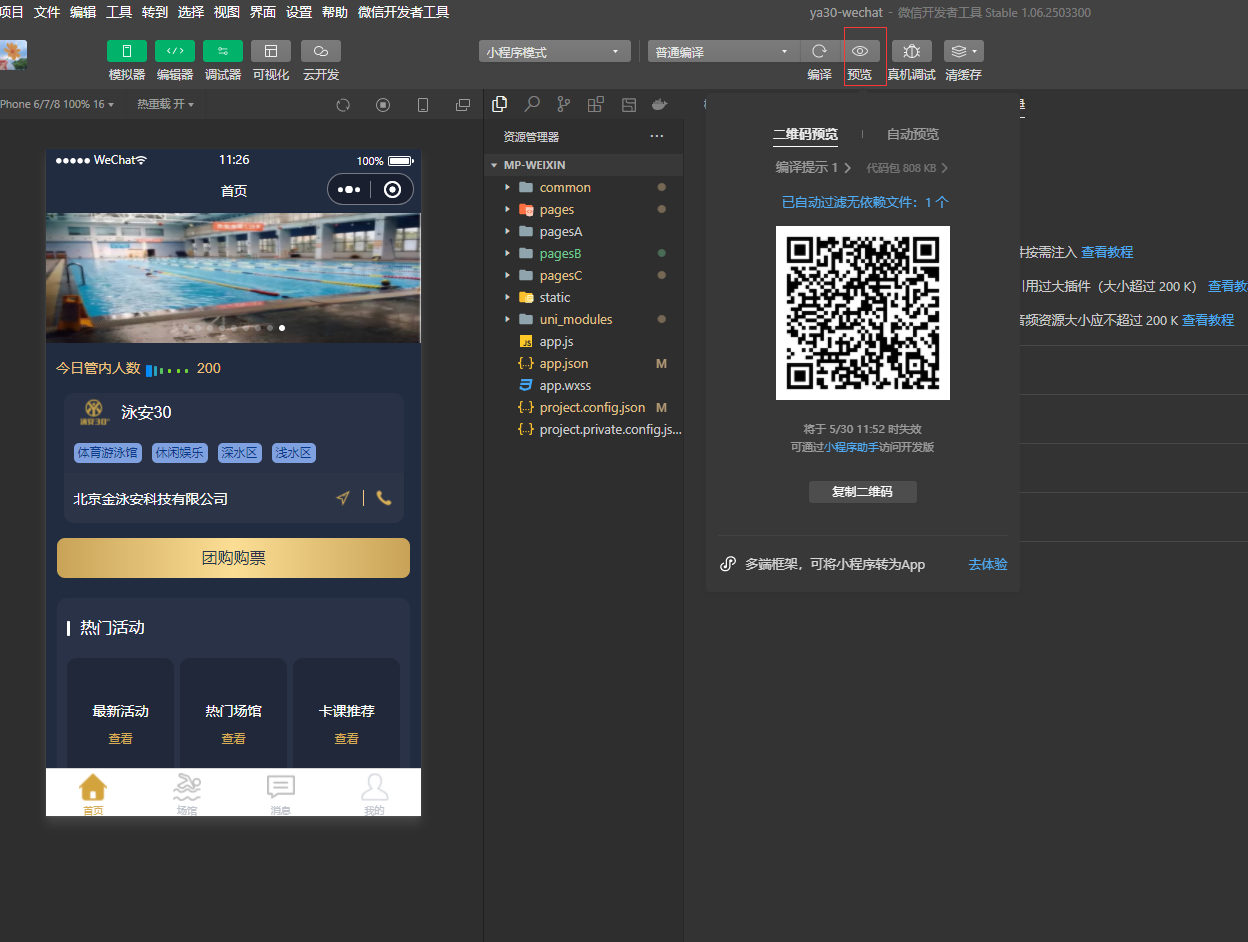Viewport: 1248px width, 942px height.
Task: Expand the pagesA folder
Action: click(x=584, y=231)
